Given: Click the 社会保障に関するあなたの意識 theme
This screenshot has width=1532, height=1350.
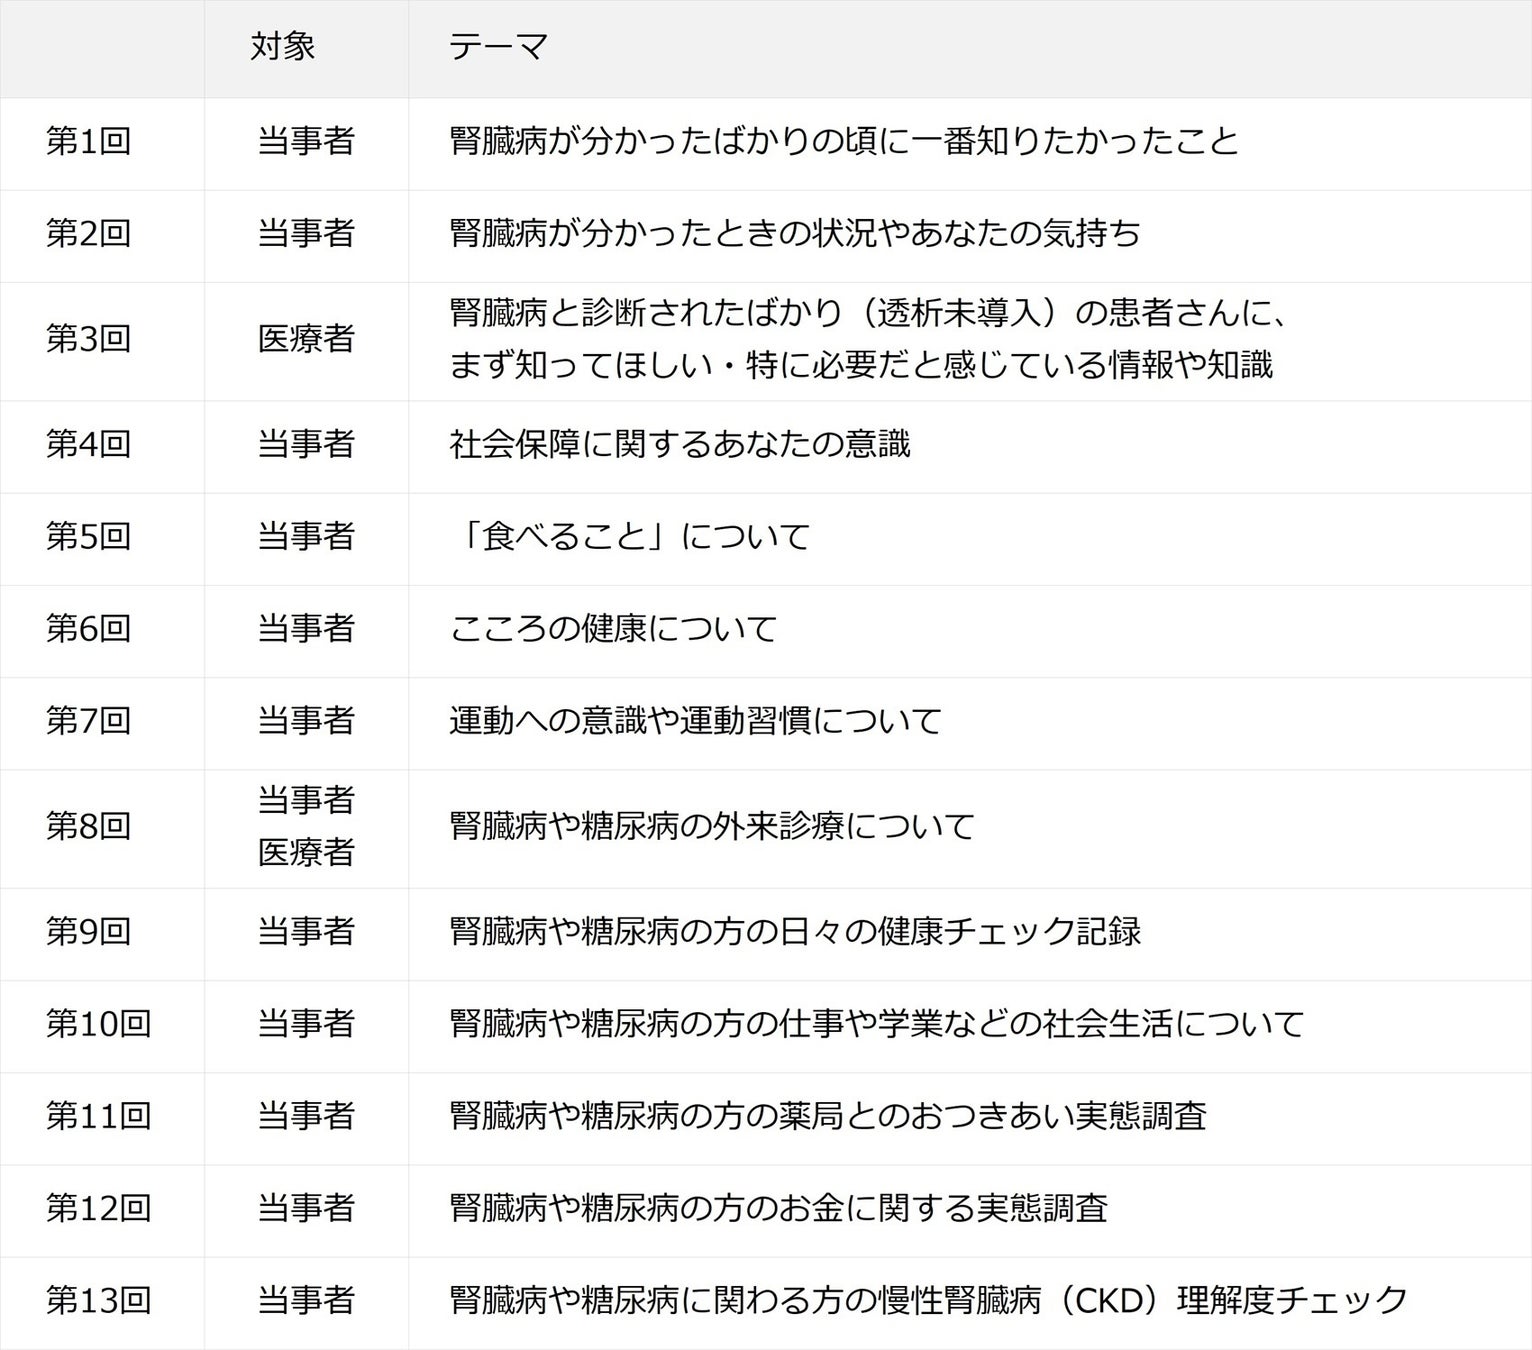Looking at the screenshot, I should (680, 444).
